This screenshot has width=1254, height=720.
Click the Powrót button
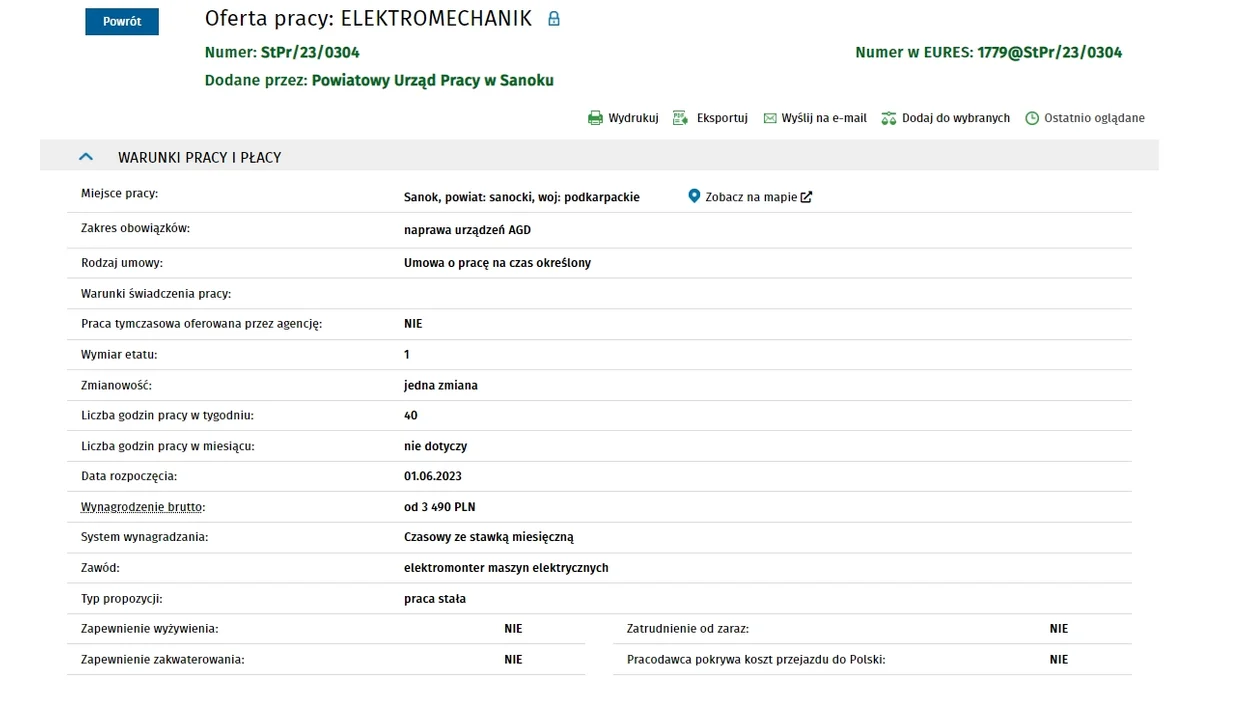(122, 21)
